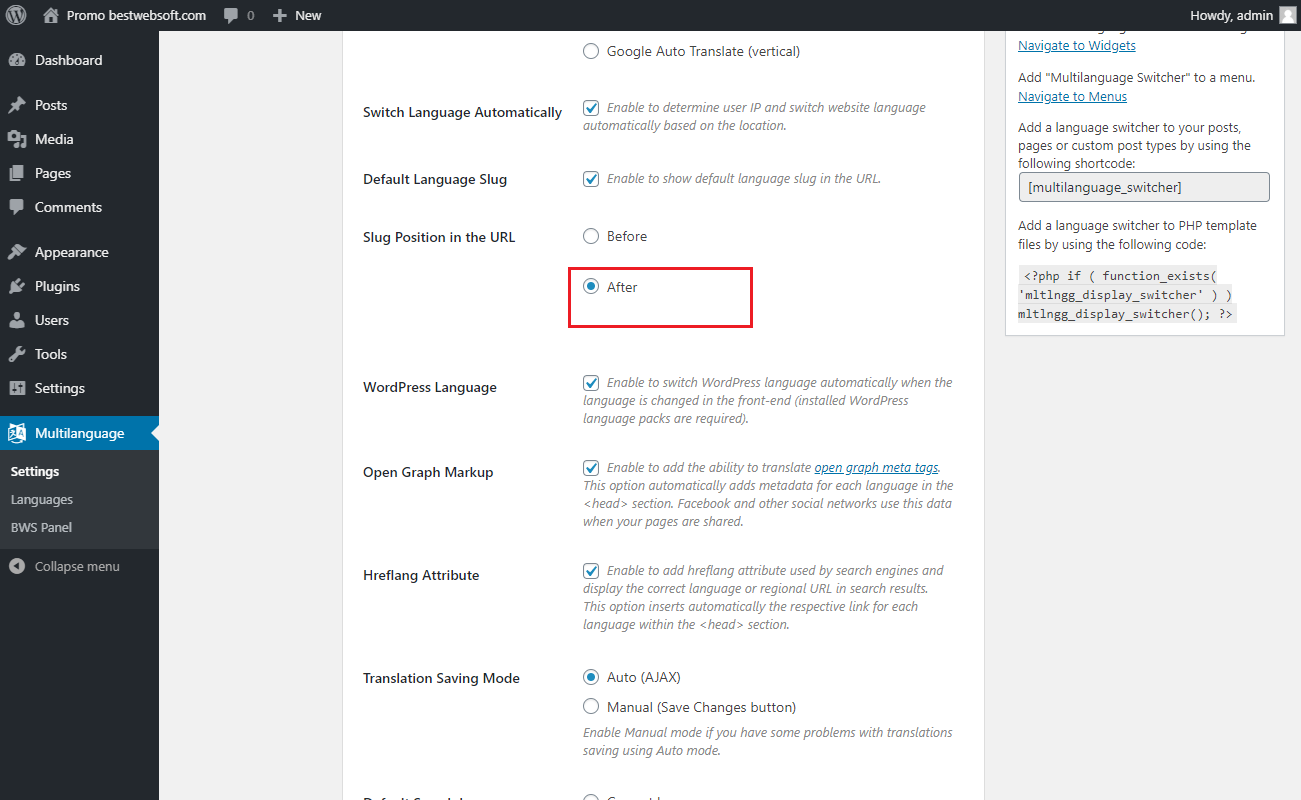The width and height of the screenshot is (1301, 800).
Task: Click the Collapse menu arrow icon
Action: click(17, 566)
